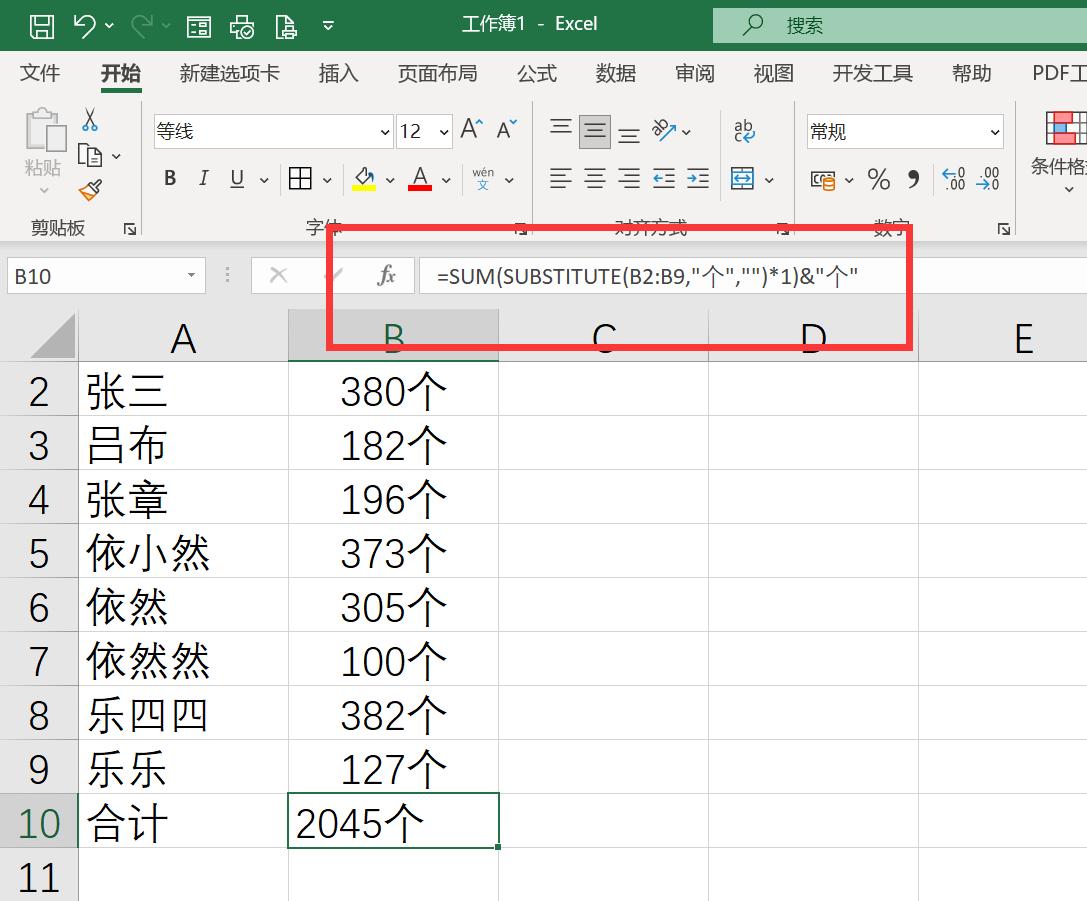Toggle underline formatting

click(235, 178)
